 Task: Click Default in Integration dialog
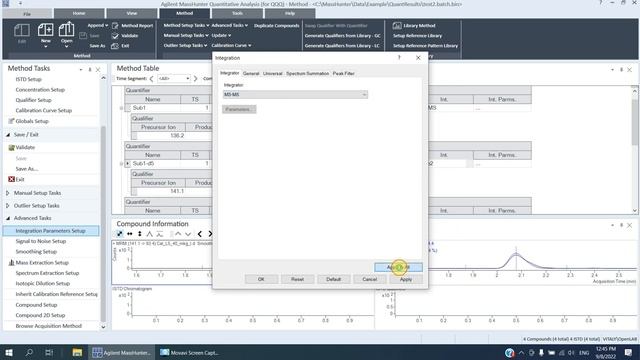(x=333, y=279)
